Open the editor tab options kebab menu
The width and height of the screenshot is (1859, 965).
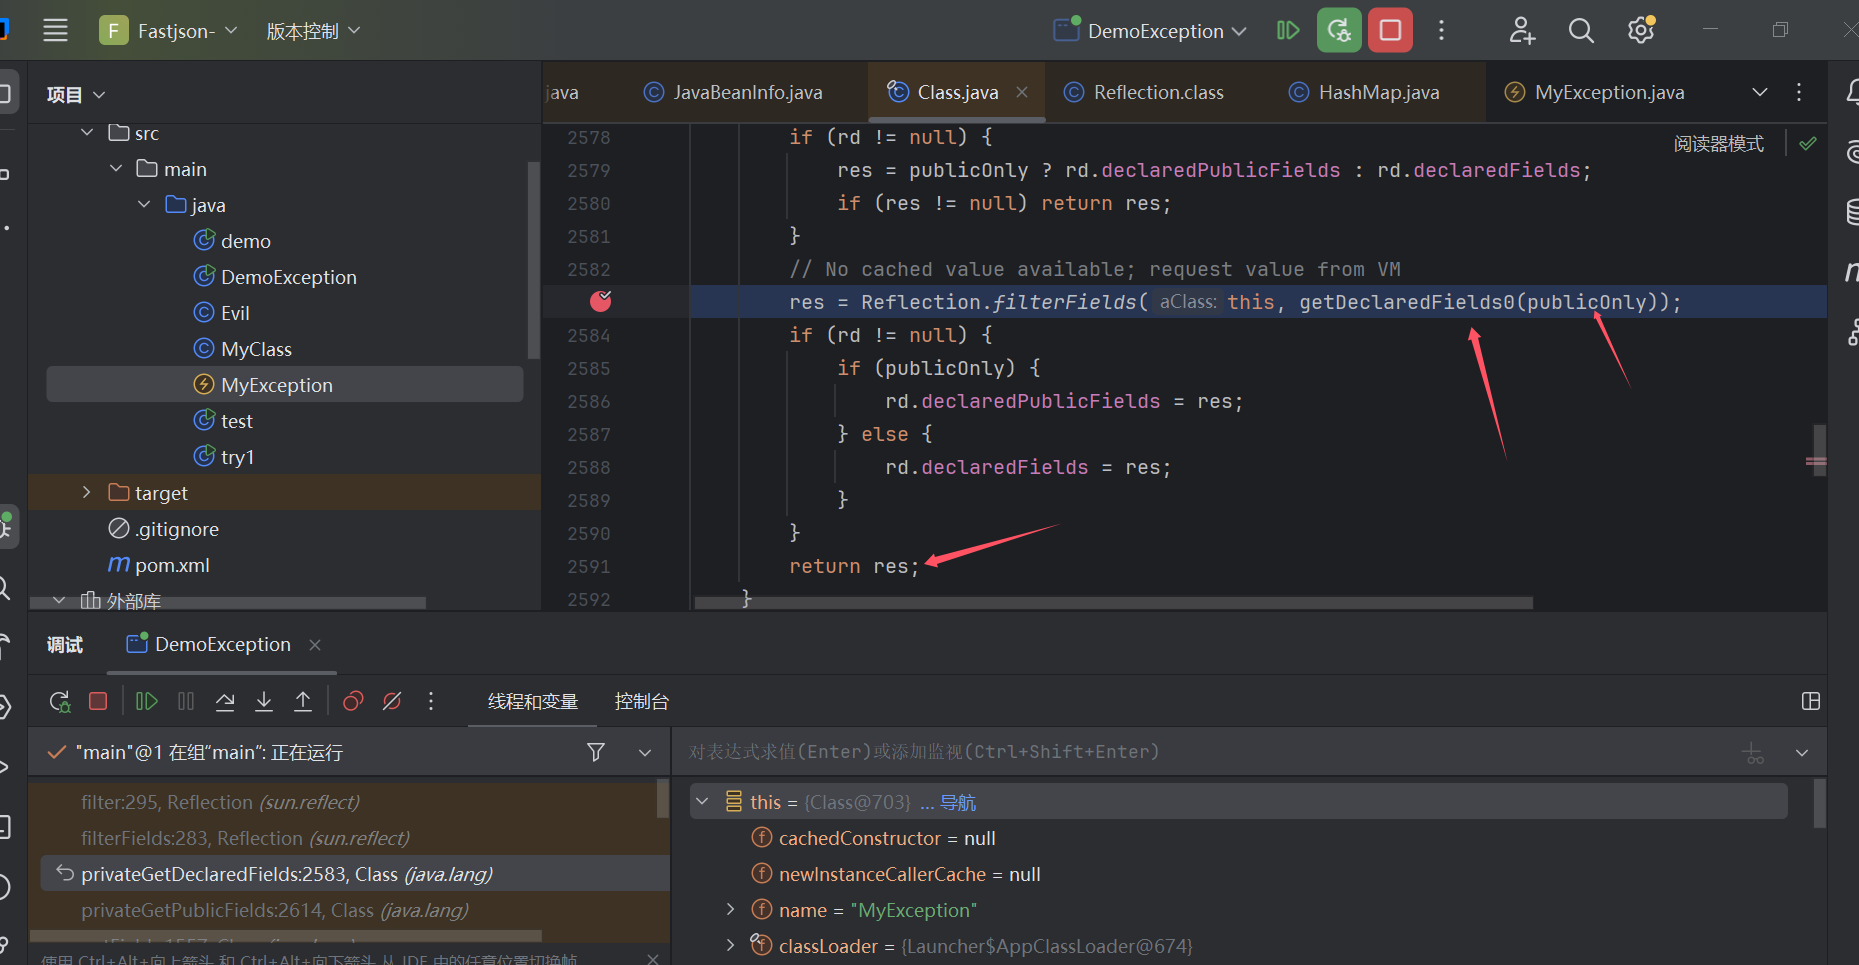[x=1799, y=92]
